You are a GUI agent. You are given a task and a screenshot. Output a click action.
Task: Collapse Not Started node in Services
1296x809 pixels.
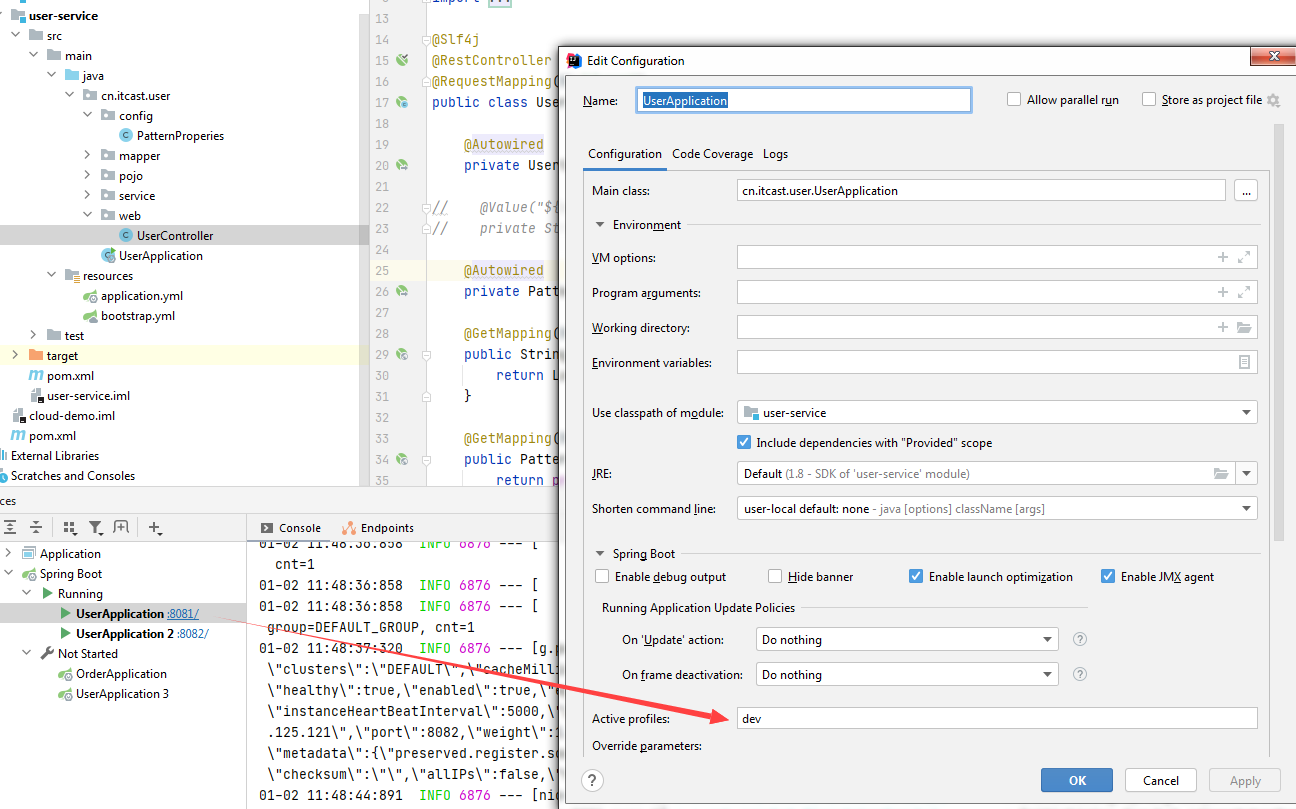click(x=27, y=653)
